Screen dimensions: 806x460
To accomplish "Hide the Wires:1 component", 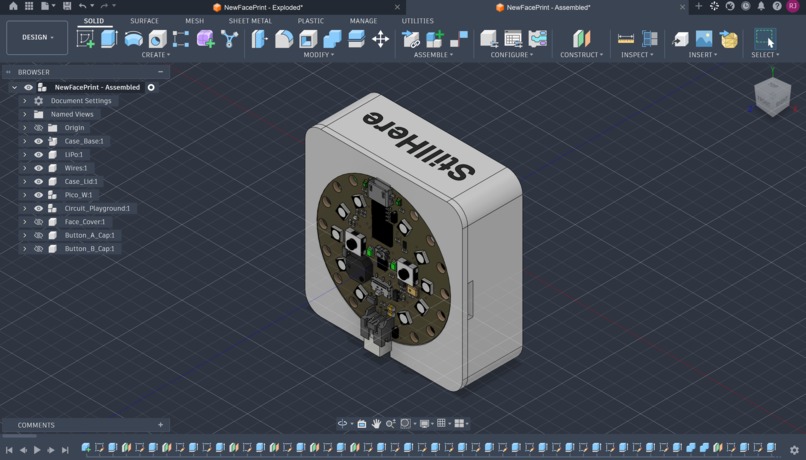I will (39, 168).
